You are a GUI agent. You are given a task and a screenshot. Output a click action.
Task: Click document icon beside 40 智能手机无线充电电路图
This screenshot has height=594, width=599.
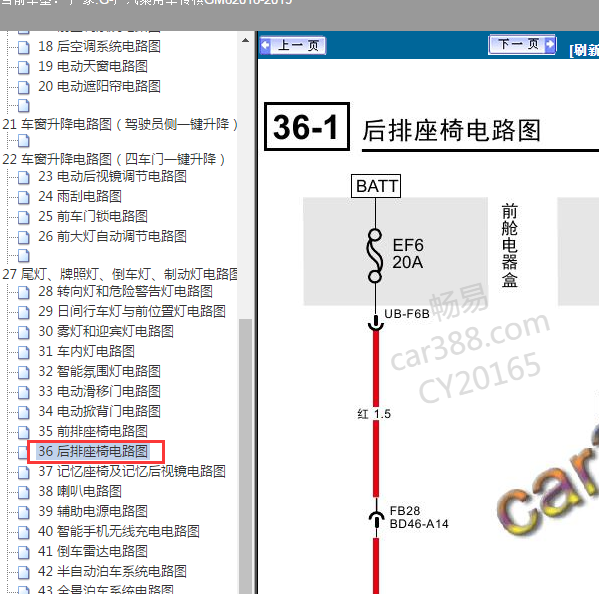tap(24, 532)
